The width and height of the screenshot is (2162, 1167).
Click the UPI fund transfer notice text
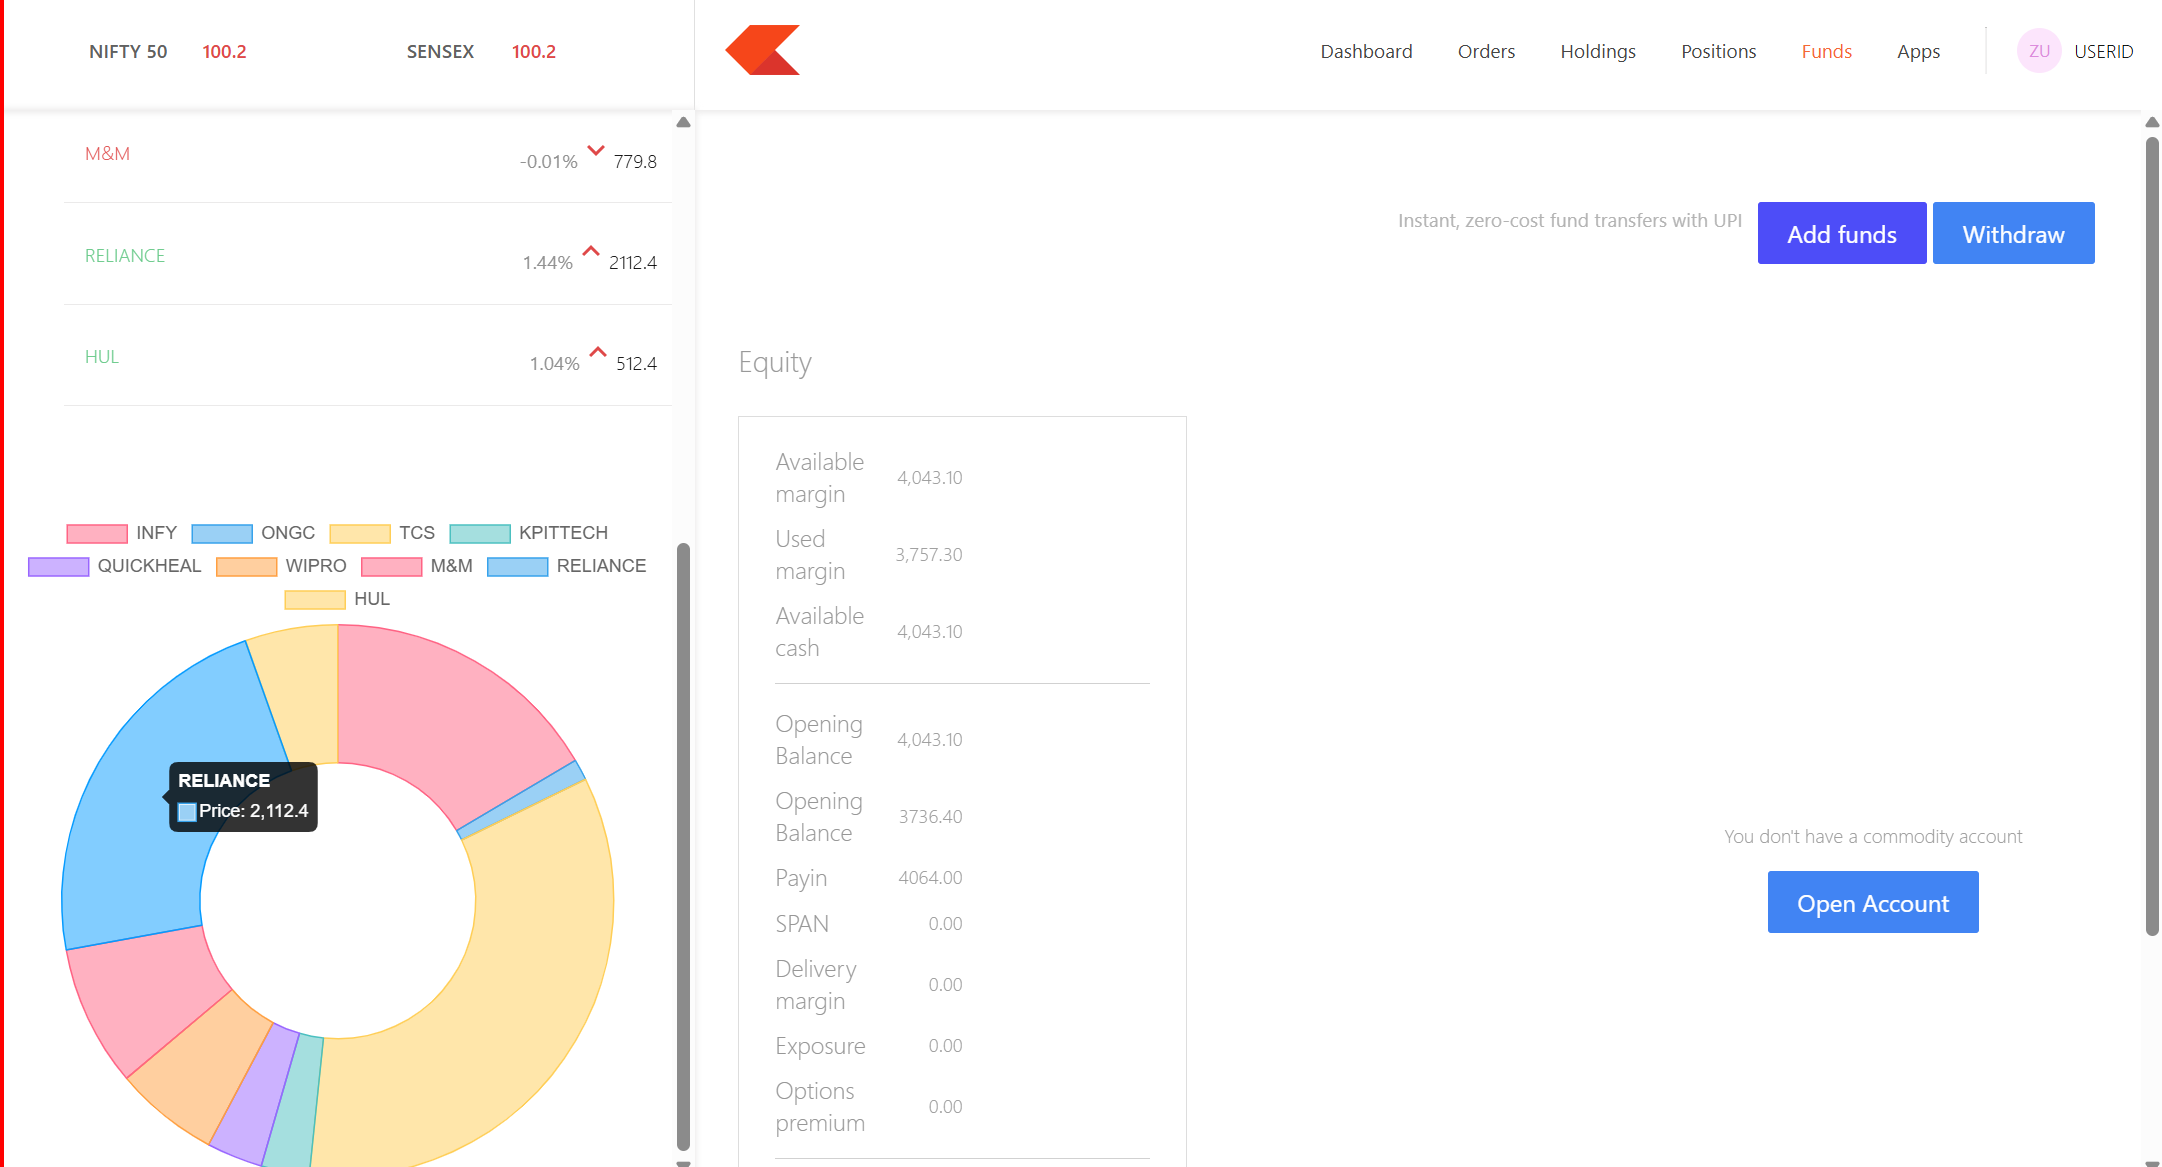(1570, 221)
